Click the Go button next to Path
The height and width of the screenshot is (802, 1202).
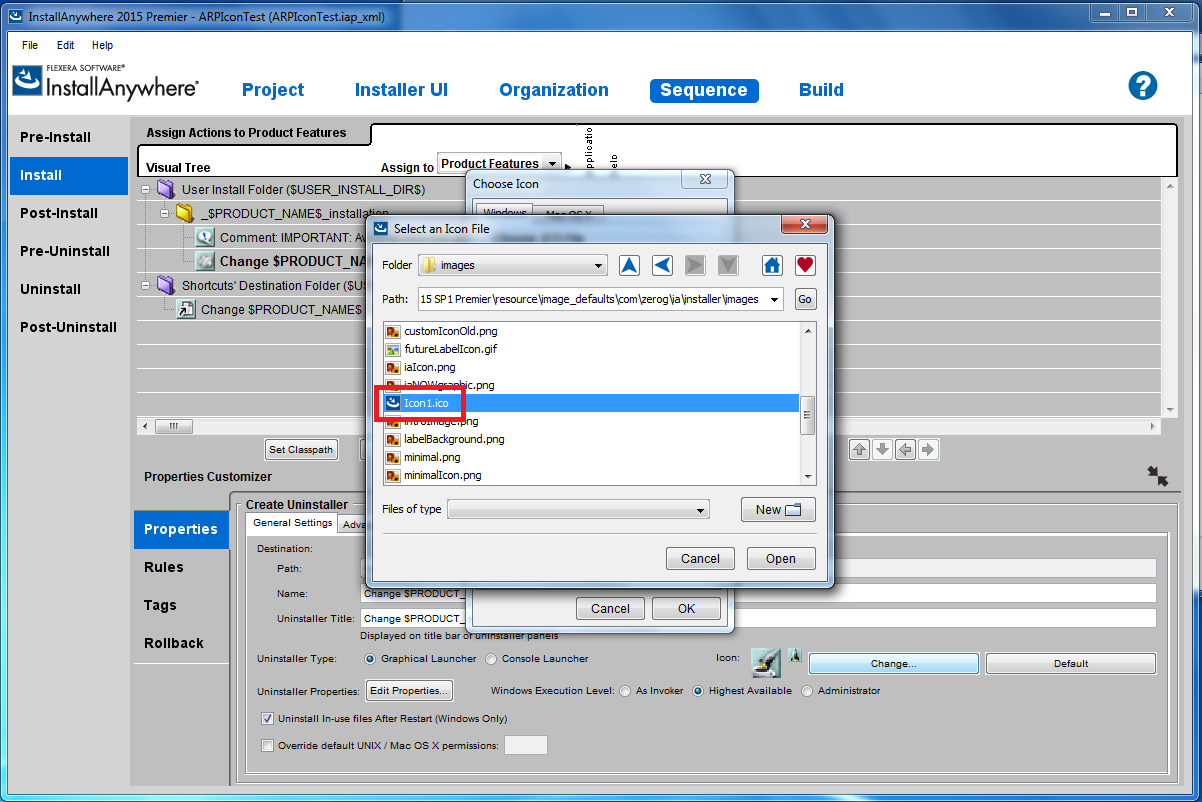(x=805, y=299)
